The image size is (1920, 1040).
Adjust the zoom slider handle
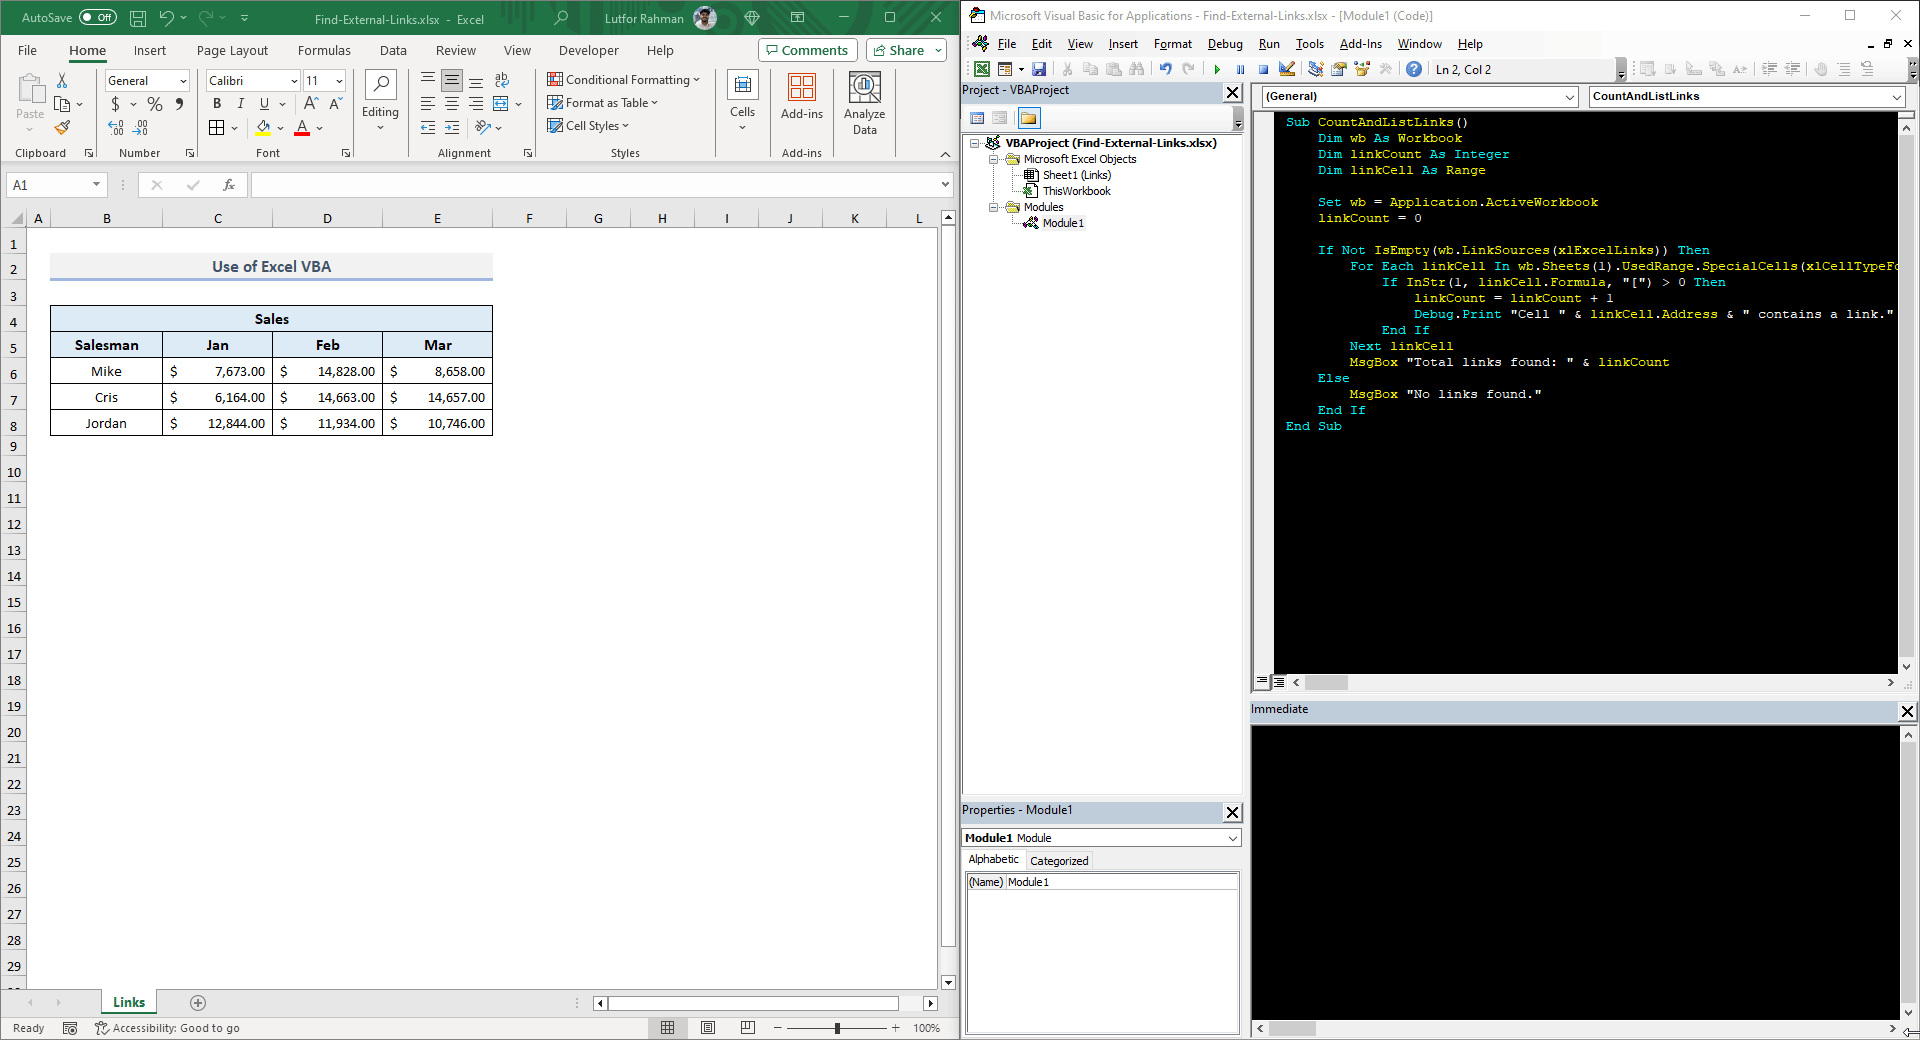pos(837,1028)
